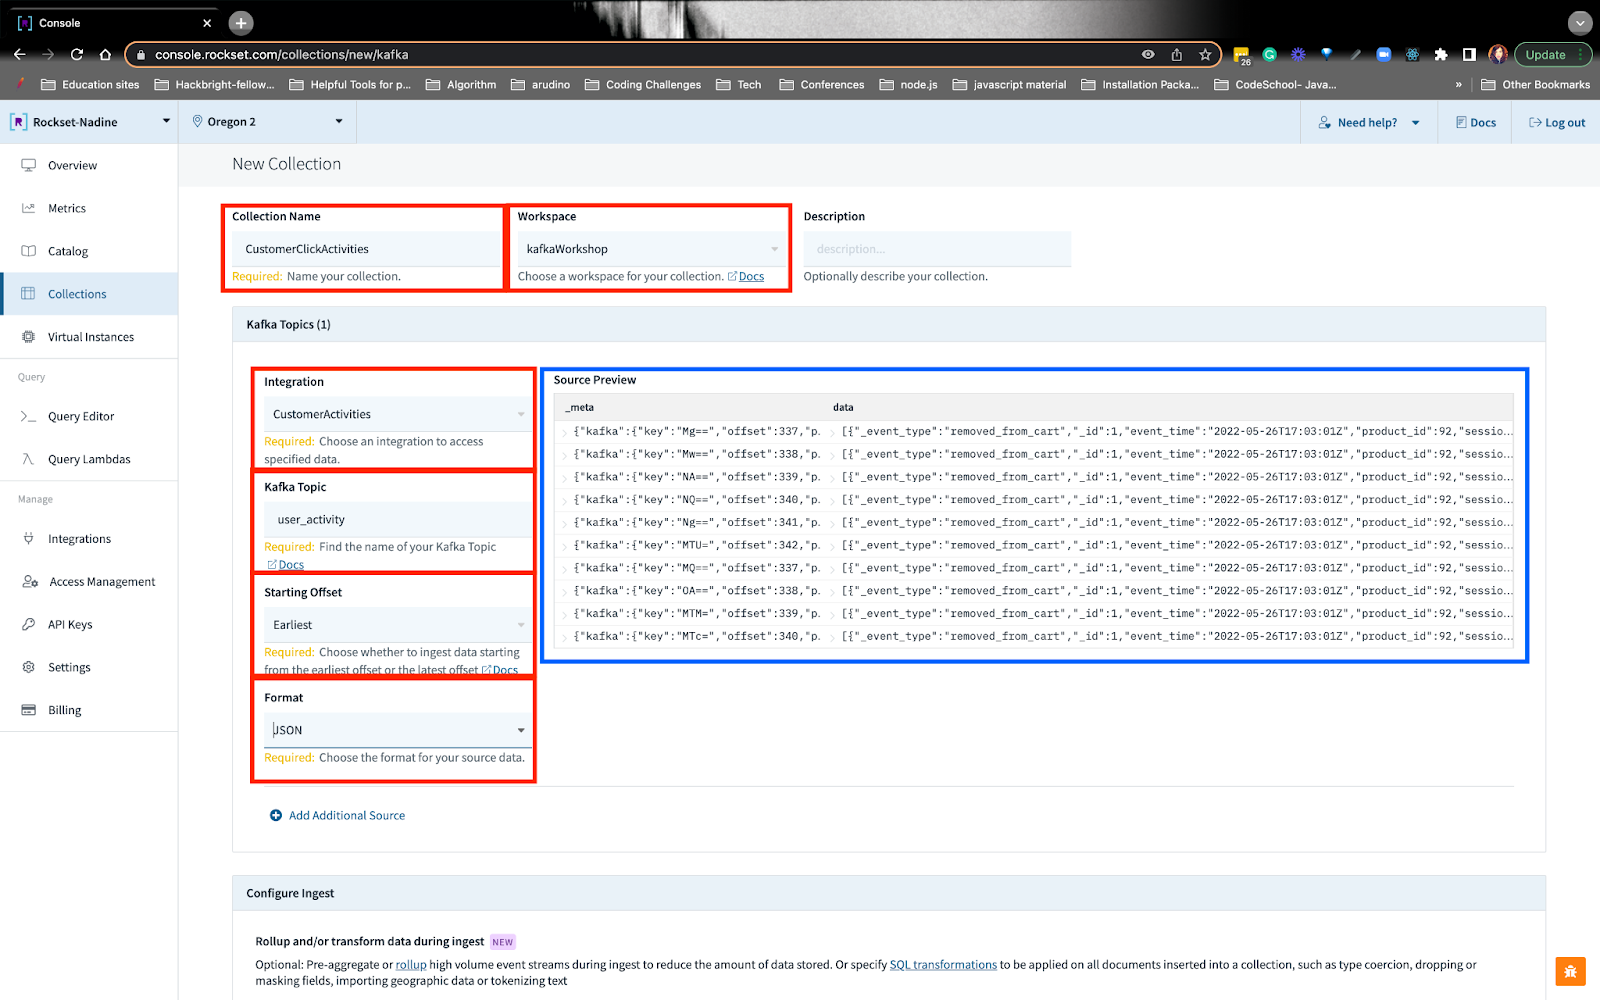Go to Integrations via the plug icon
The height and width of the screenshot is (1000, 1600).
pos(28,539)
